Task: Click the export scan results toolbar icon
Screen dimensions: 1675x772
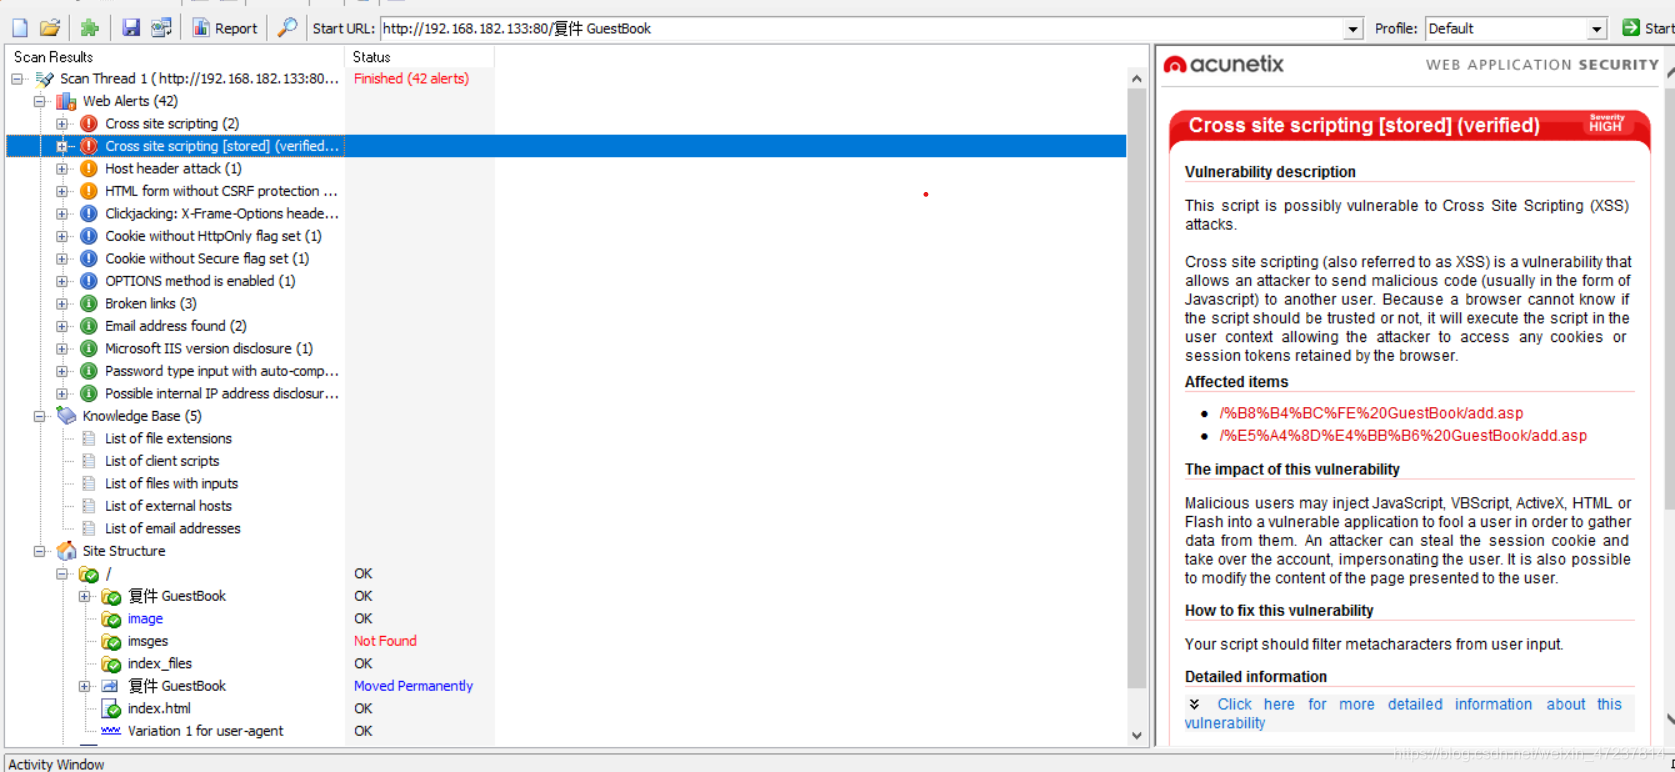Action: 161,28
